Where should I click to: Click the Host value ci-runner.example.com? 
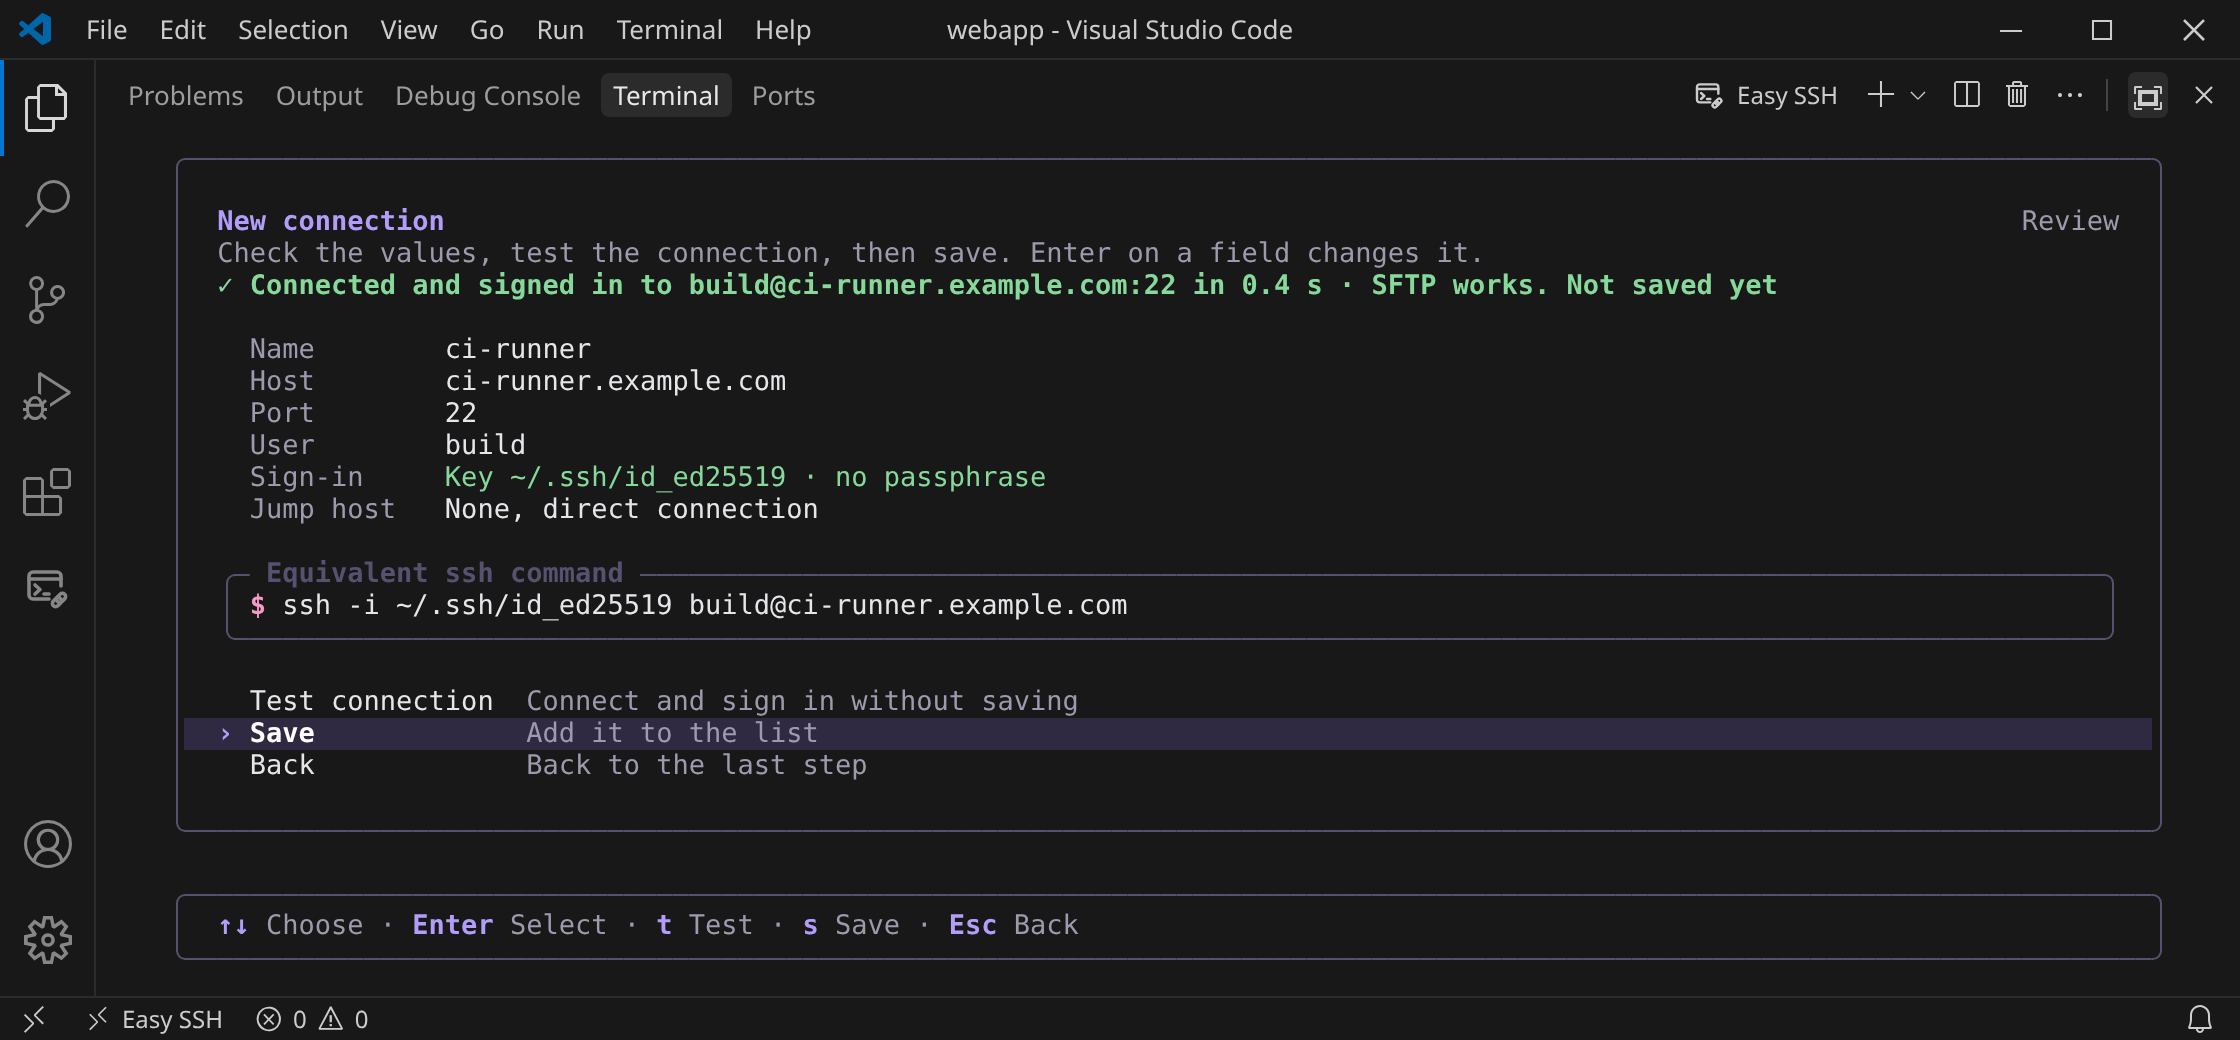615,381
